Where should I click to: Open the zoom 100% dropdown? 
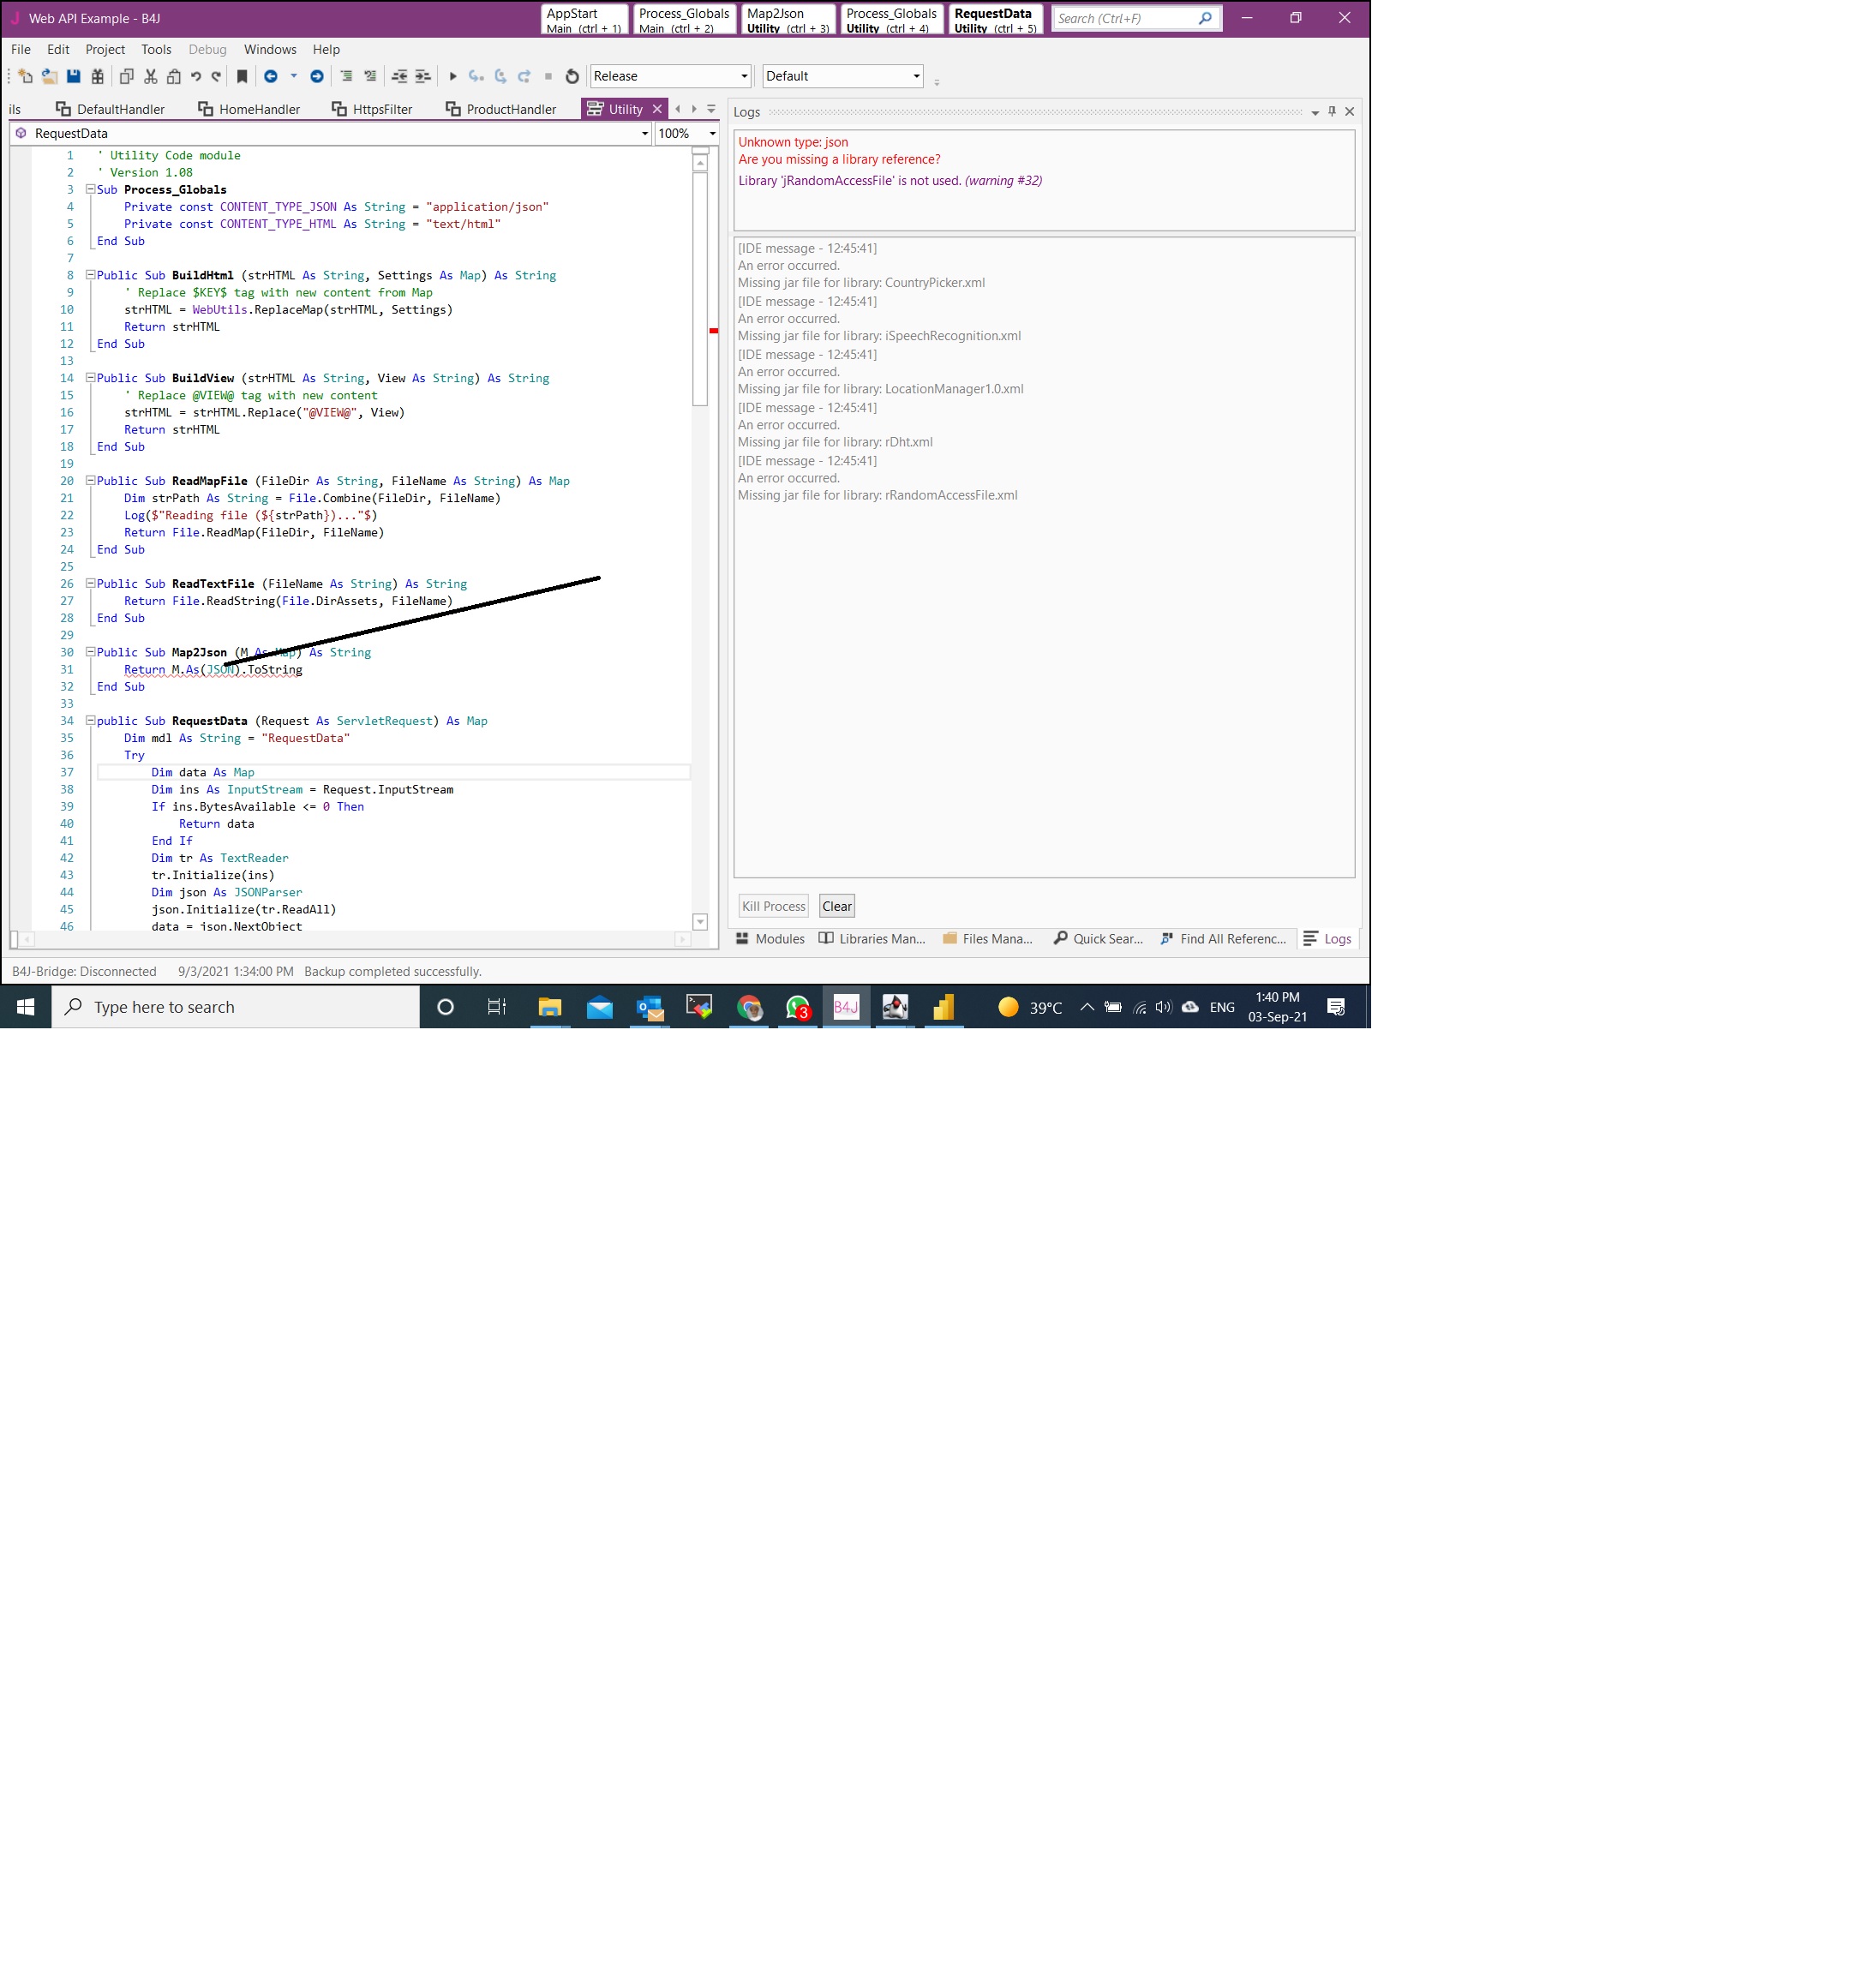click(712, 133)
